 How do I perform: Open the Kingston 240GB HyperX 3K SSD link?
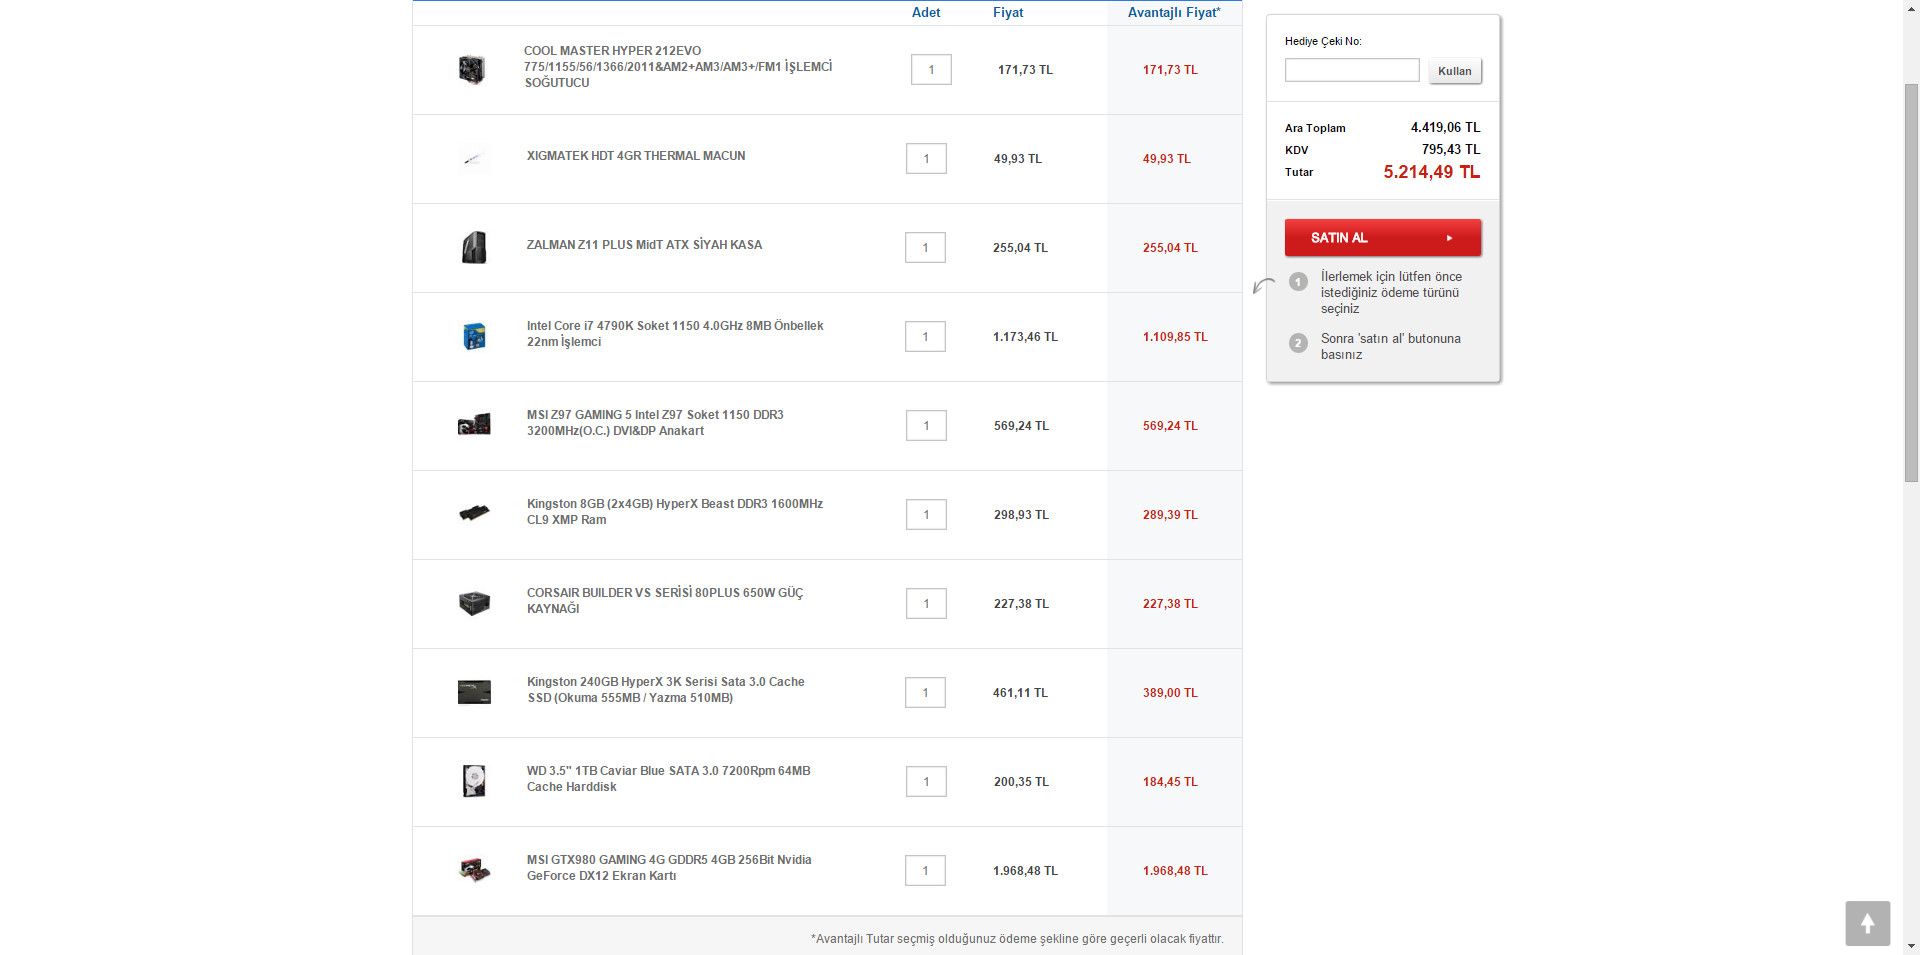[x=666, y=690]
